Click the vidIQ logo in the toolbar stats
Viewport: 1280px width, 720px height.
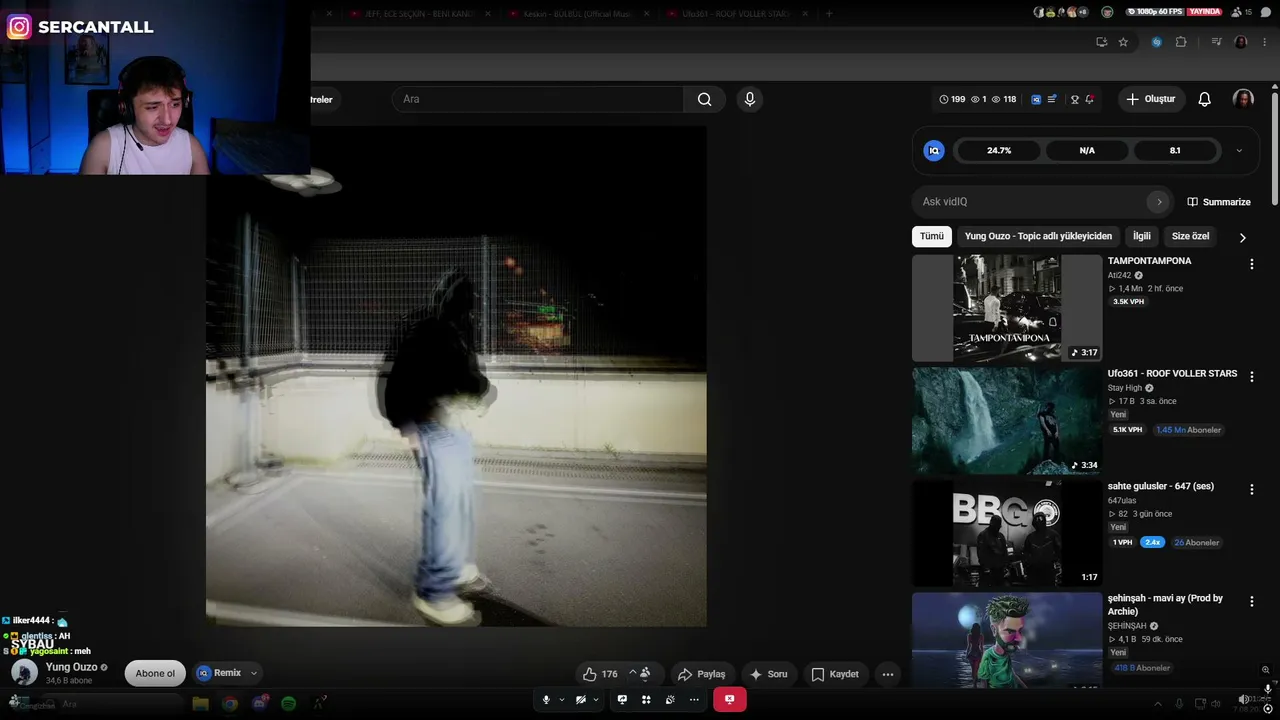click(x=1036, y=99)
